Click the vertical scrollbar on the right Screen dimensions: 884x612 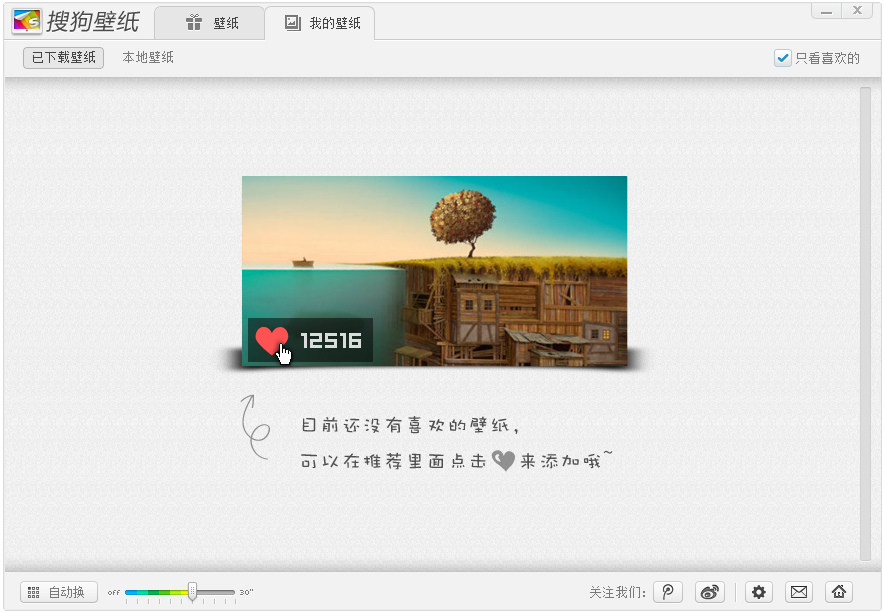pos(865,323)
